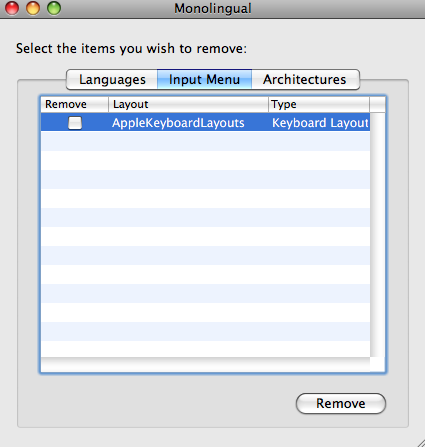Click the "Select the items you wish to remove" label
Screen dimensions: 425x447
131,49
